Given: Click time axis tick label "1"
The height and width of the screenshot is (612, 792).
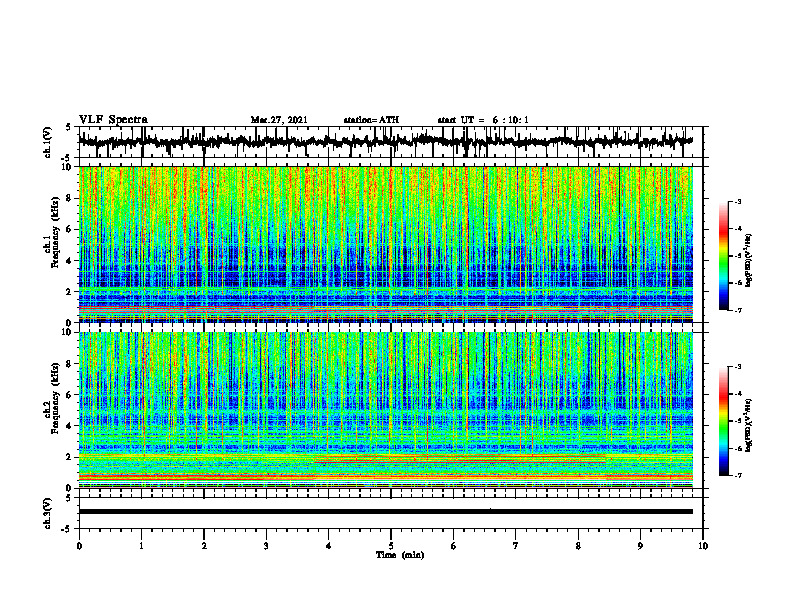Looking at the screenshot, I should pos(141,546).
